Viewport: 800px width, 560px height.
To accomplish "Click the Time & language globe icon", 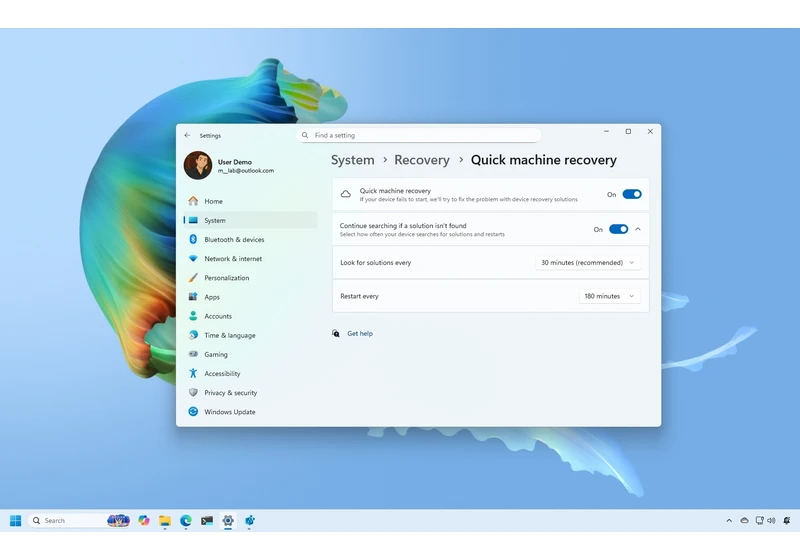I will [x=193, y=335].
